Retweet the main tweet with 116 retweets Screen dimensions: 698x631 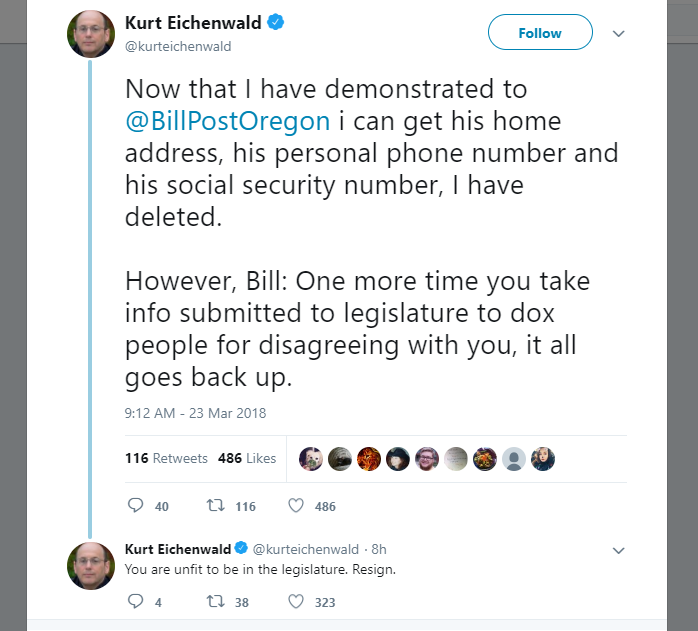215,505
